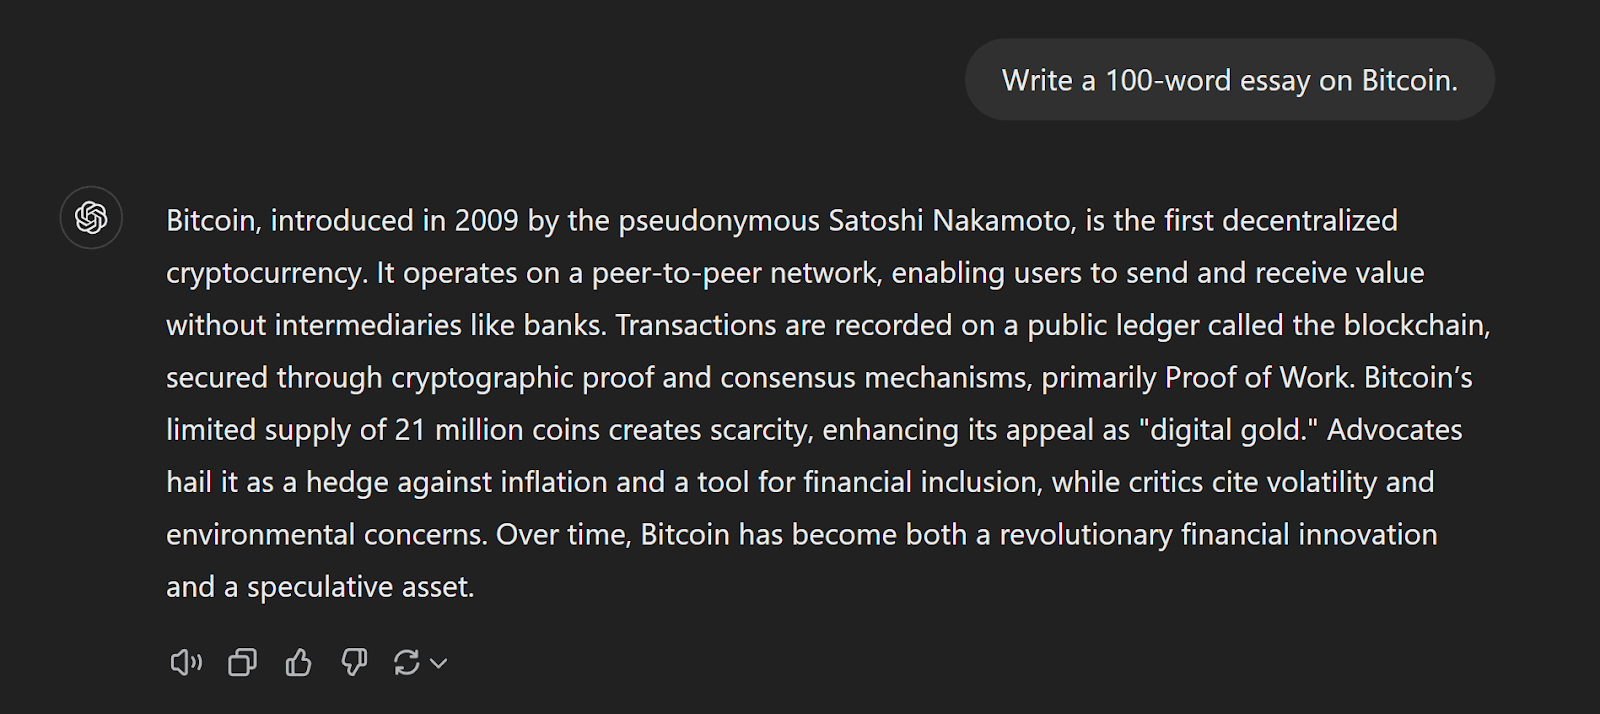Screen dimensions: 1600x714
Task: Give the response a thumbs up
Action: 298,662
